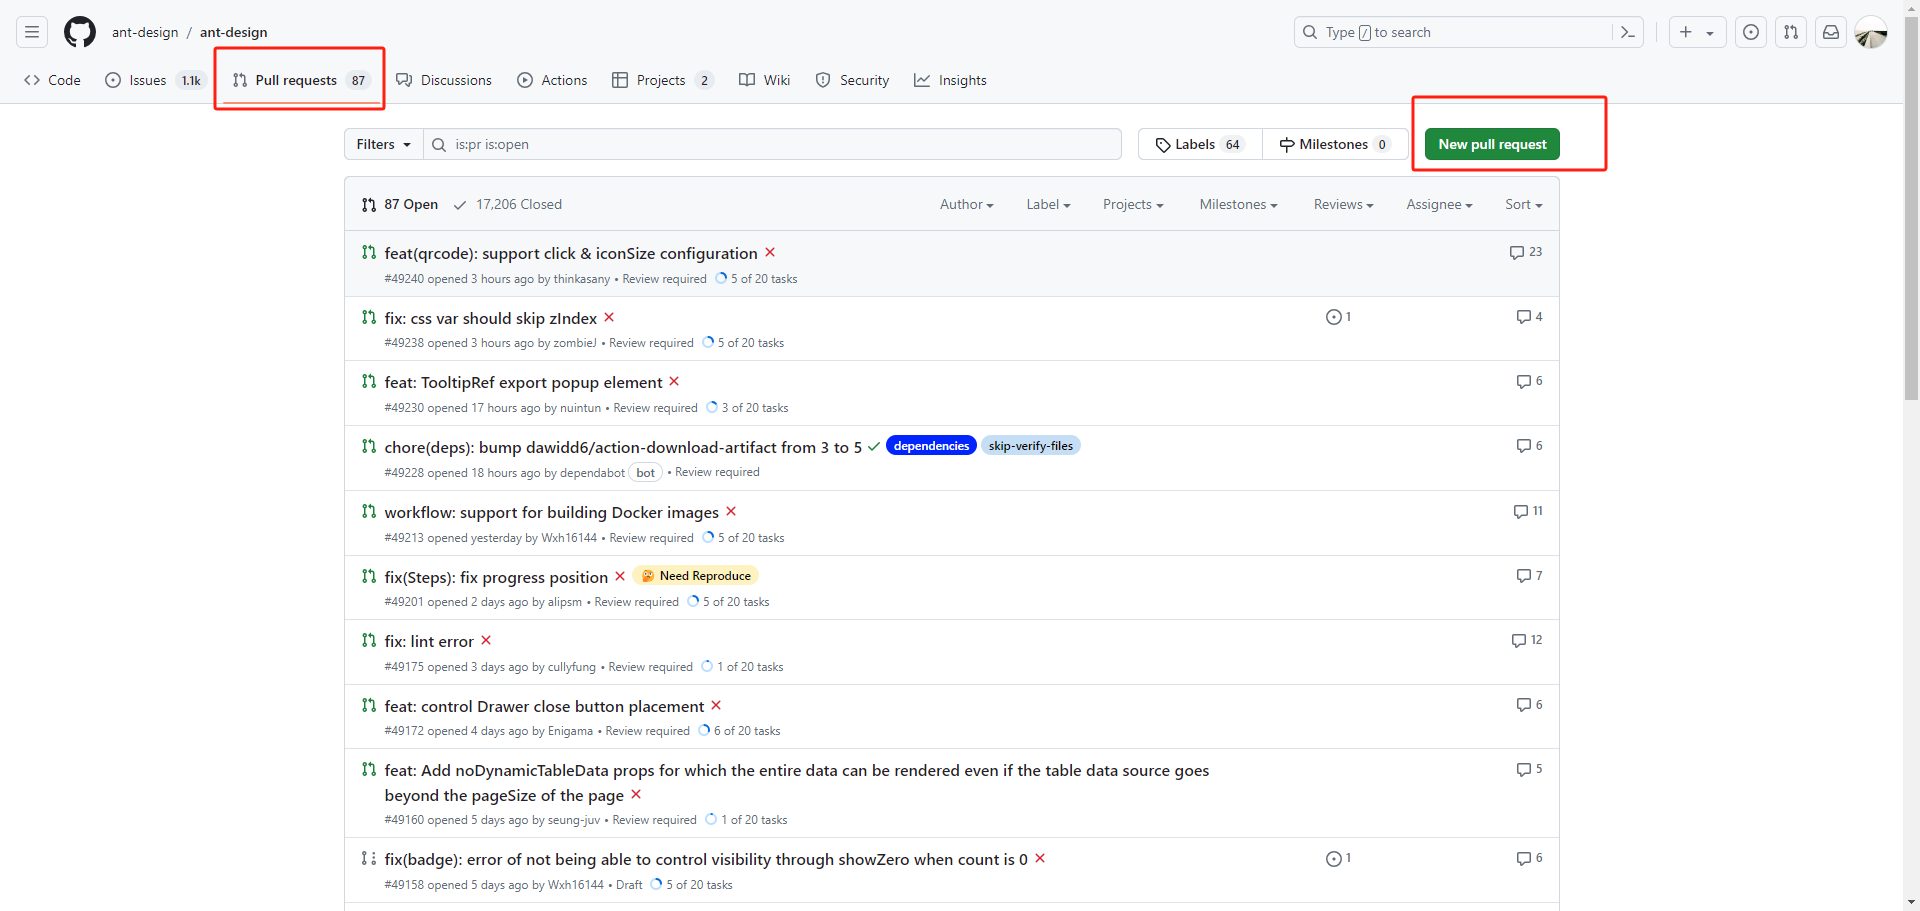
Task: Expand the Projects filter dropdown
Action: (x=1133, y=204)
